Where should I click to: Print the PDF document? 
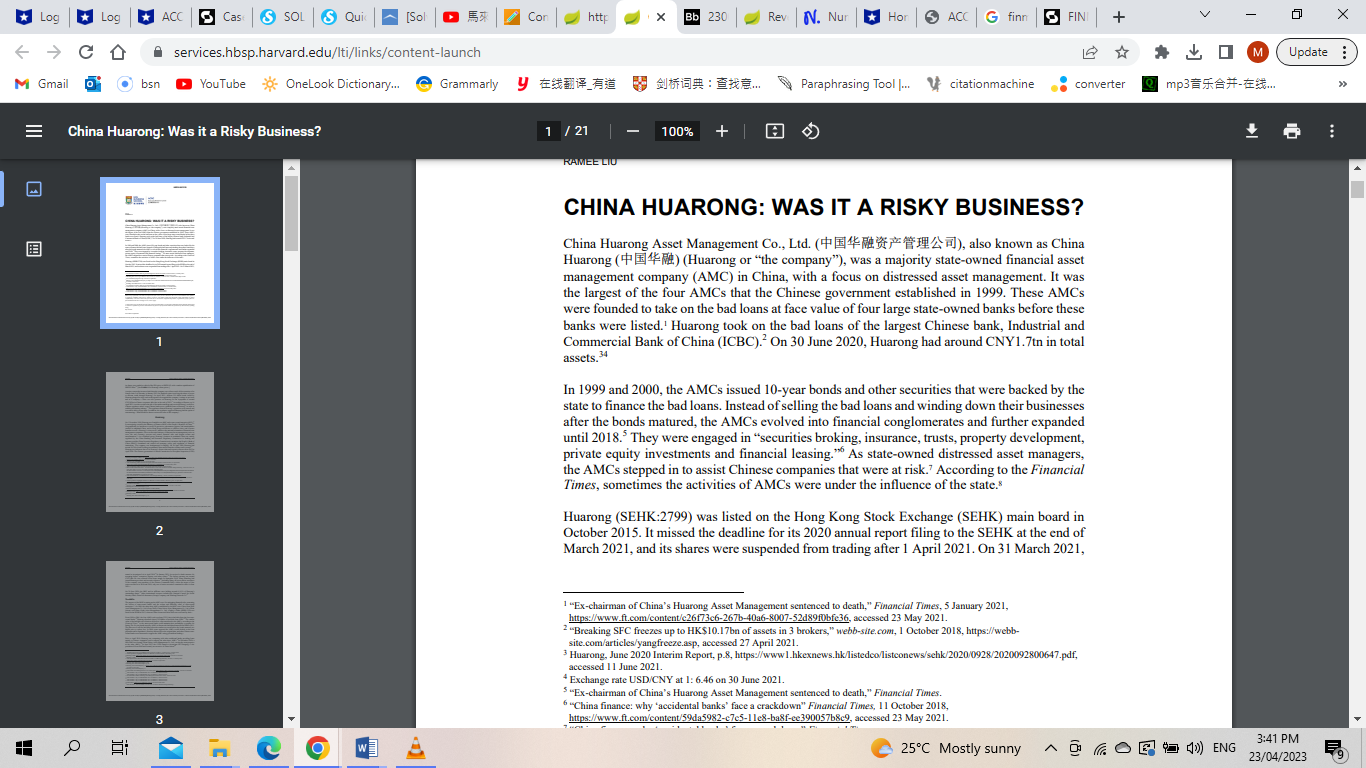(1292, 131)
